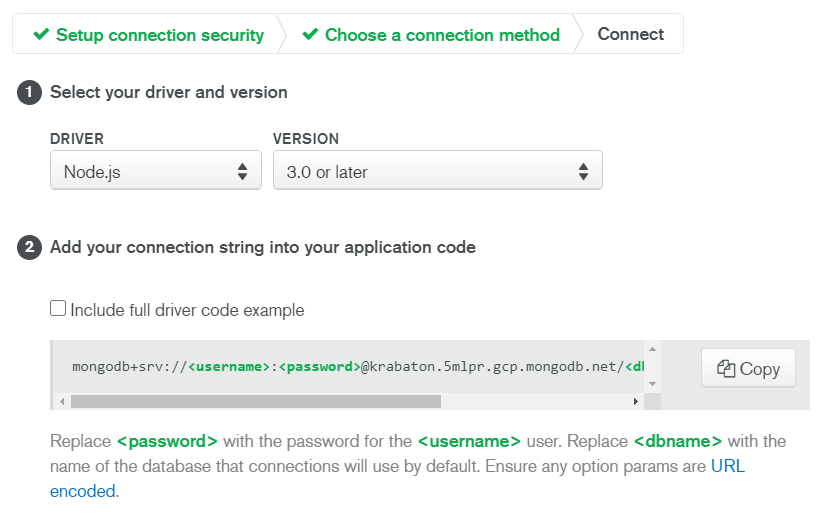The height and width of the screenshot is (529, 828).
Task: Copy the connection string
Action: pyautogui.click(x=748, y=368)
